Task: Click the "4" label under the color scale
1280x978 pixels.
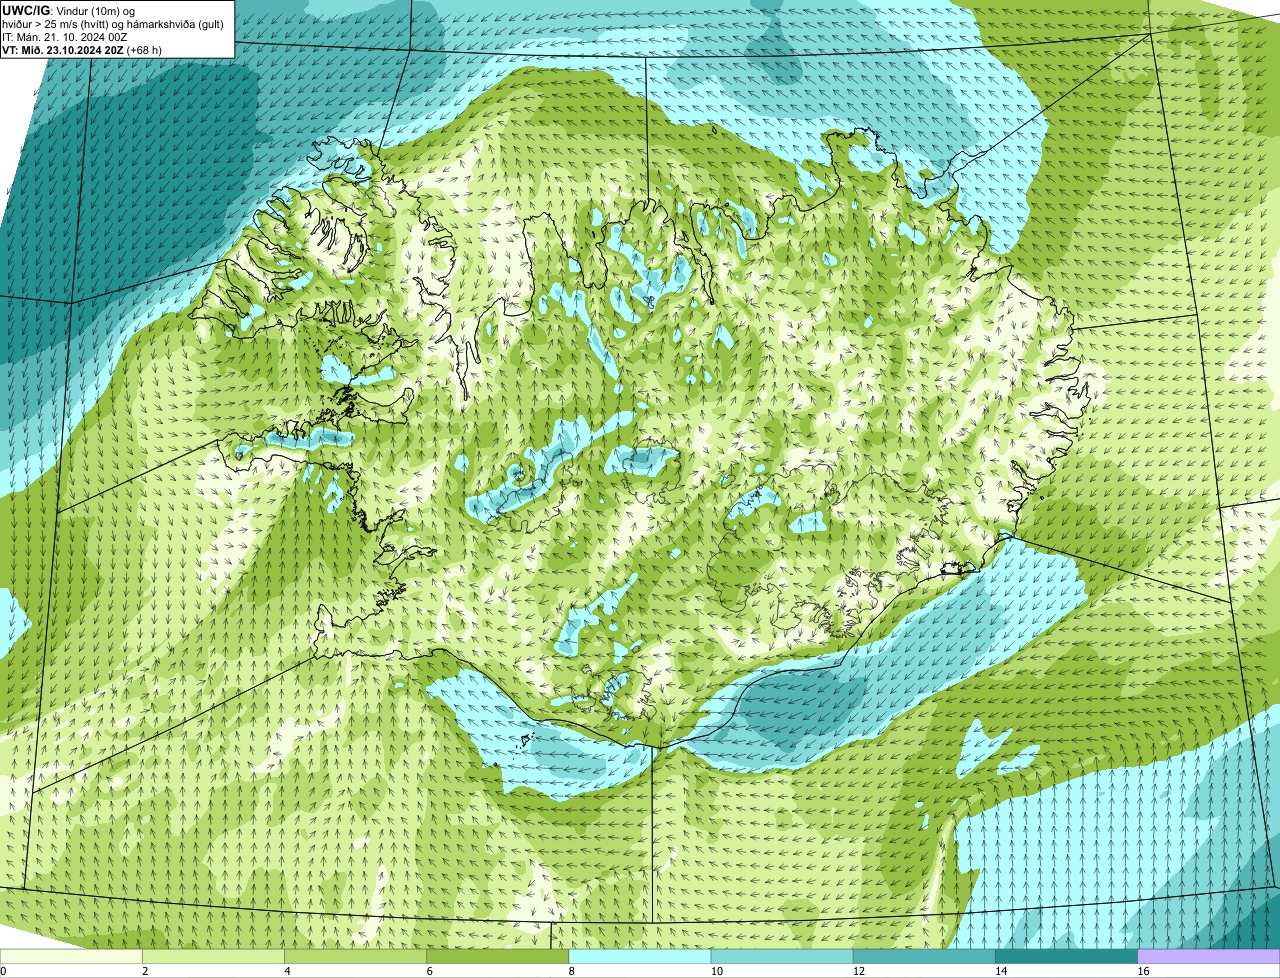Action: coord(287,971)
